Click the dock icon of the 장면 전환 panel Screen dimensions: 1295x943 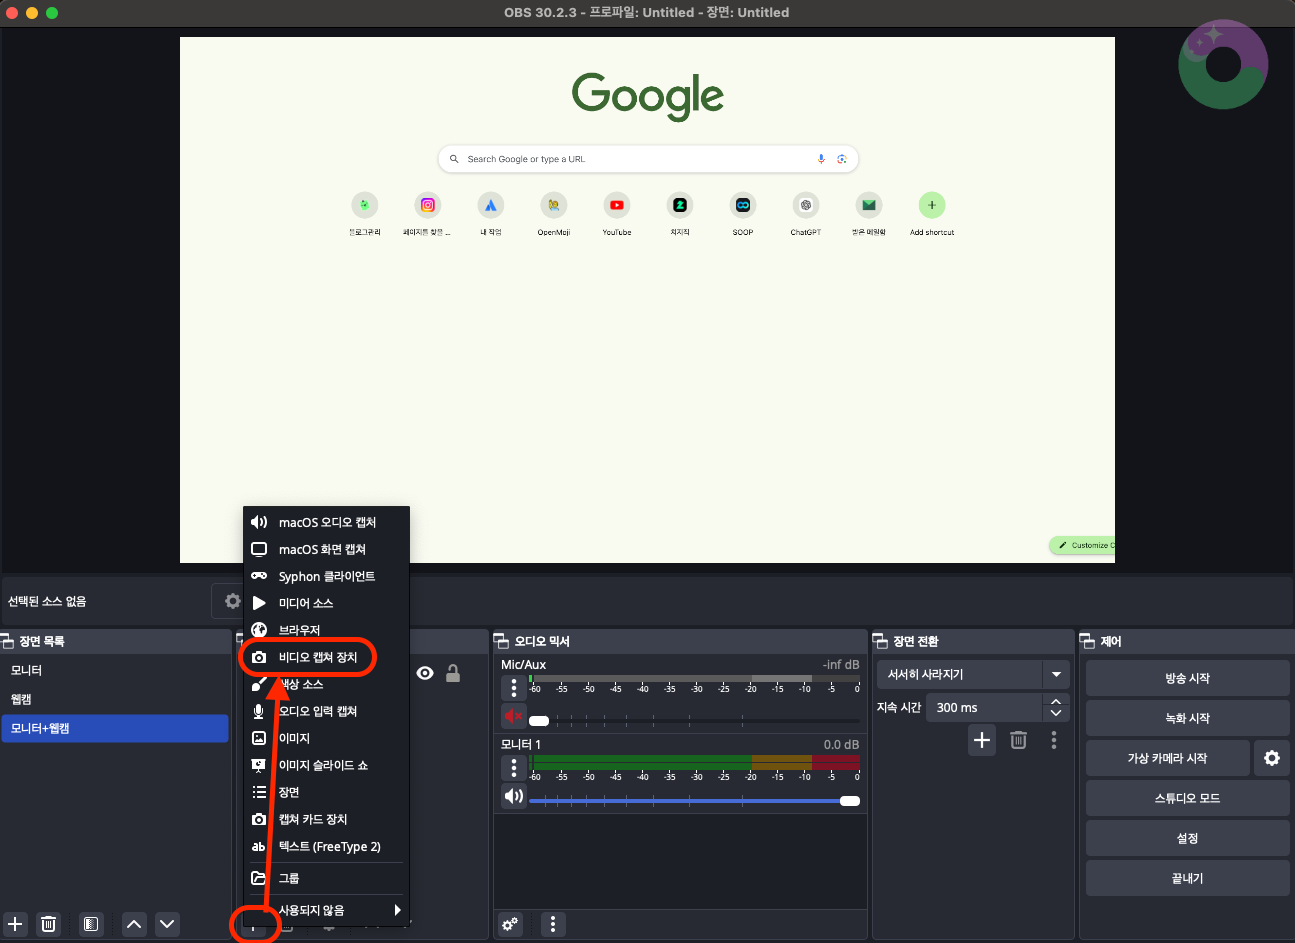point(881,641)
